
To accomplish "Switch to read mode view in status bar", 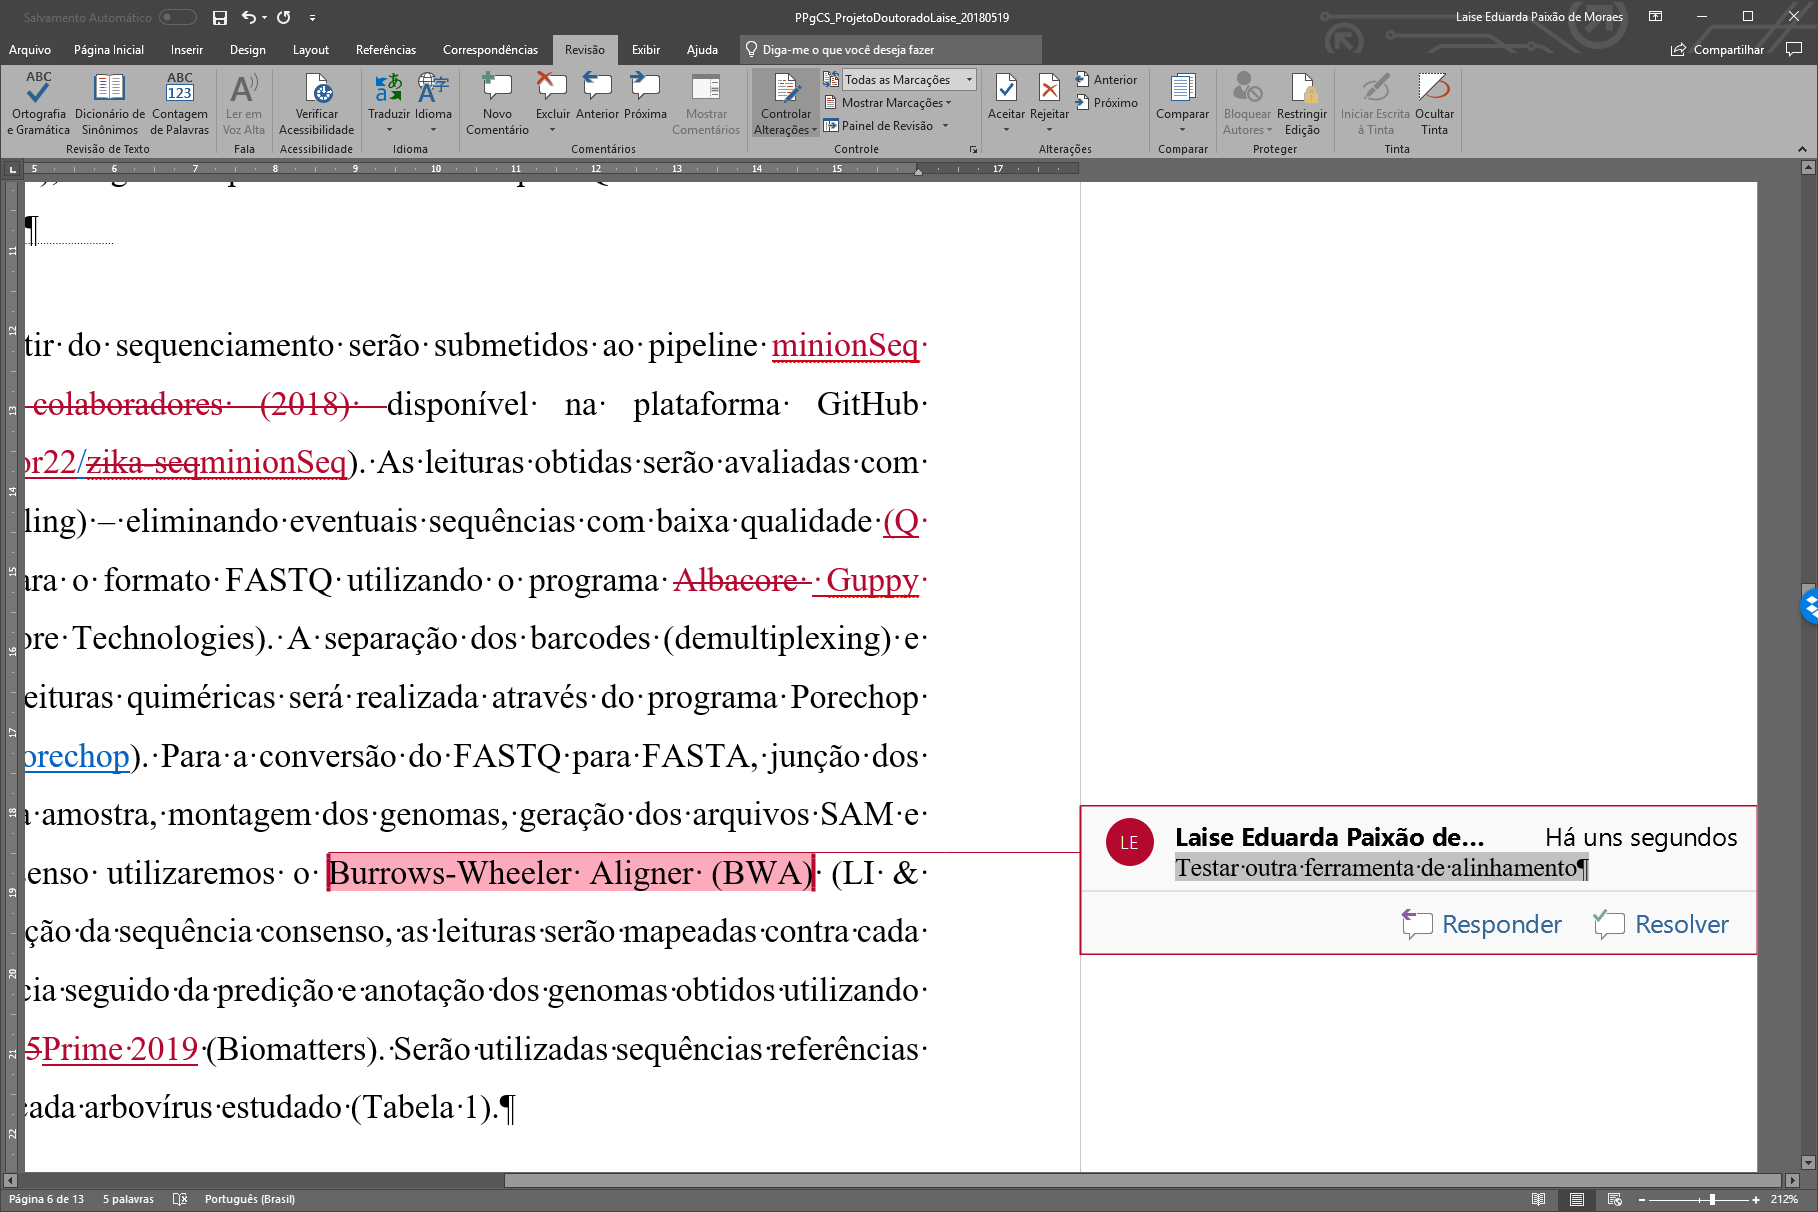I will 1538,1199.
